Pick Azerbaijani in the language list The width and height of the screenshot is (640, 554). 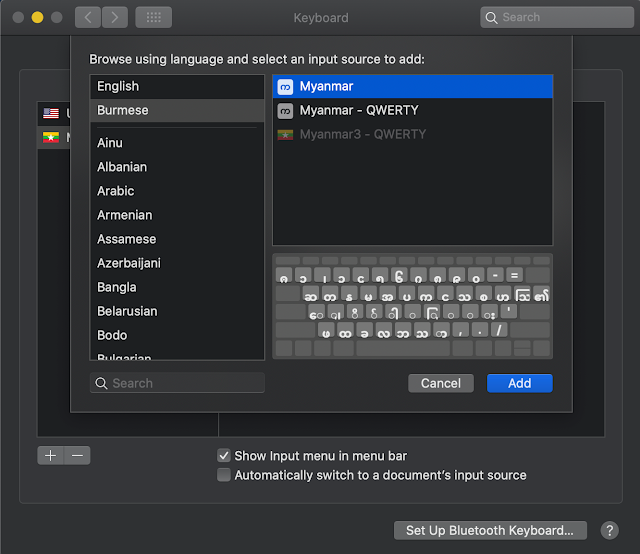pos(128,263)
